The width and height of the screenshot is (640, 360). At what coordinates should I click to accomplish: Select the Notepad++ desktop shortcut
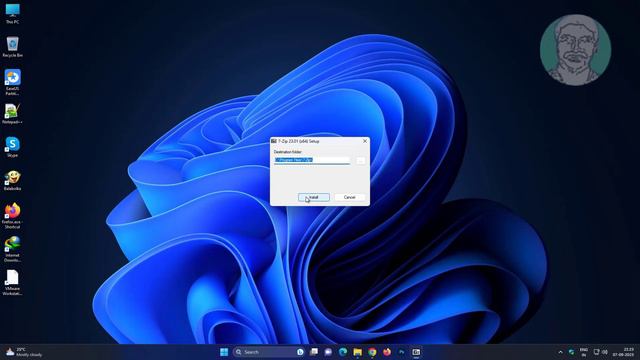(12, 114)
